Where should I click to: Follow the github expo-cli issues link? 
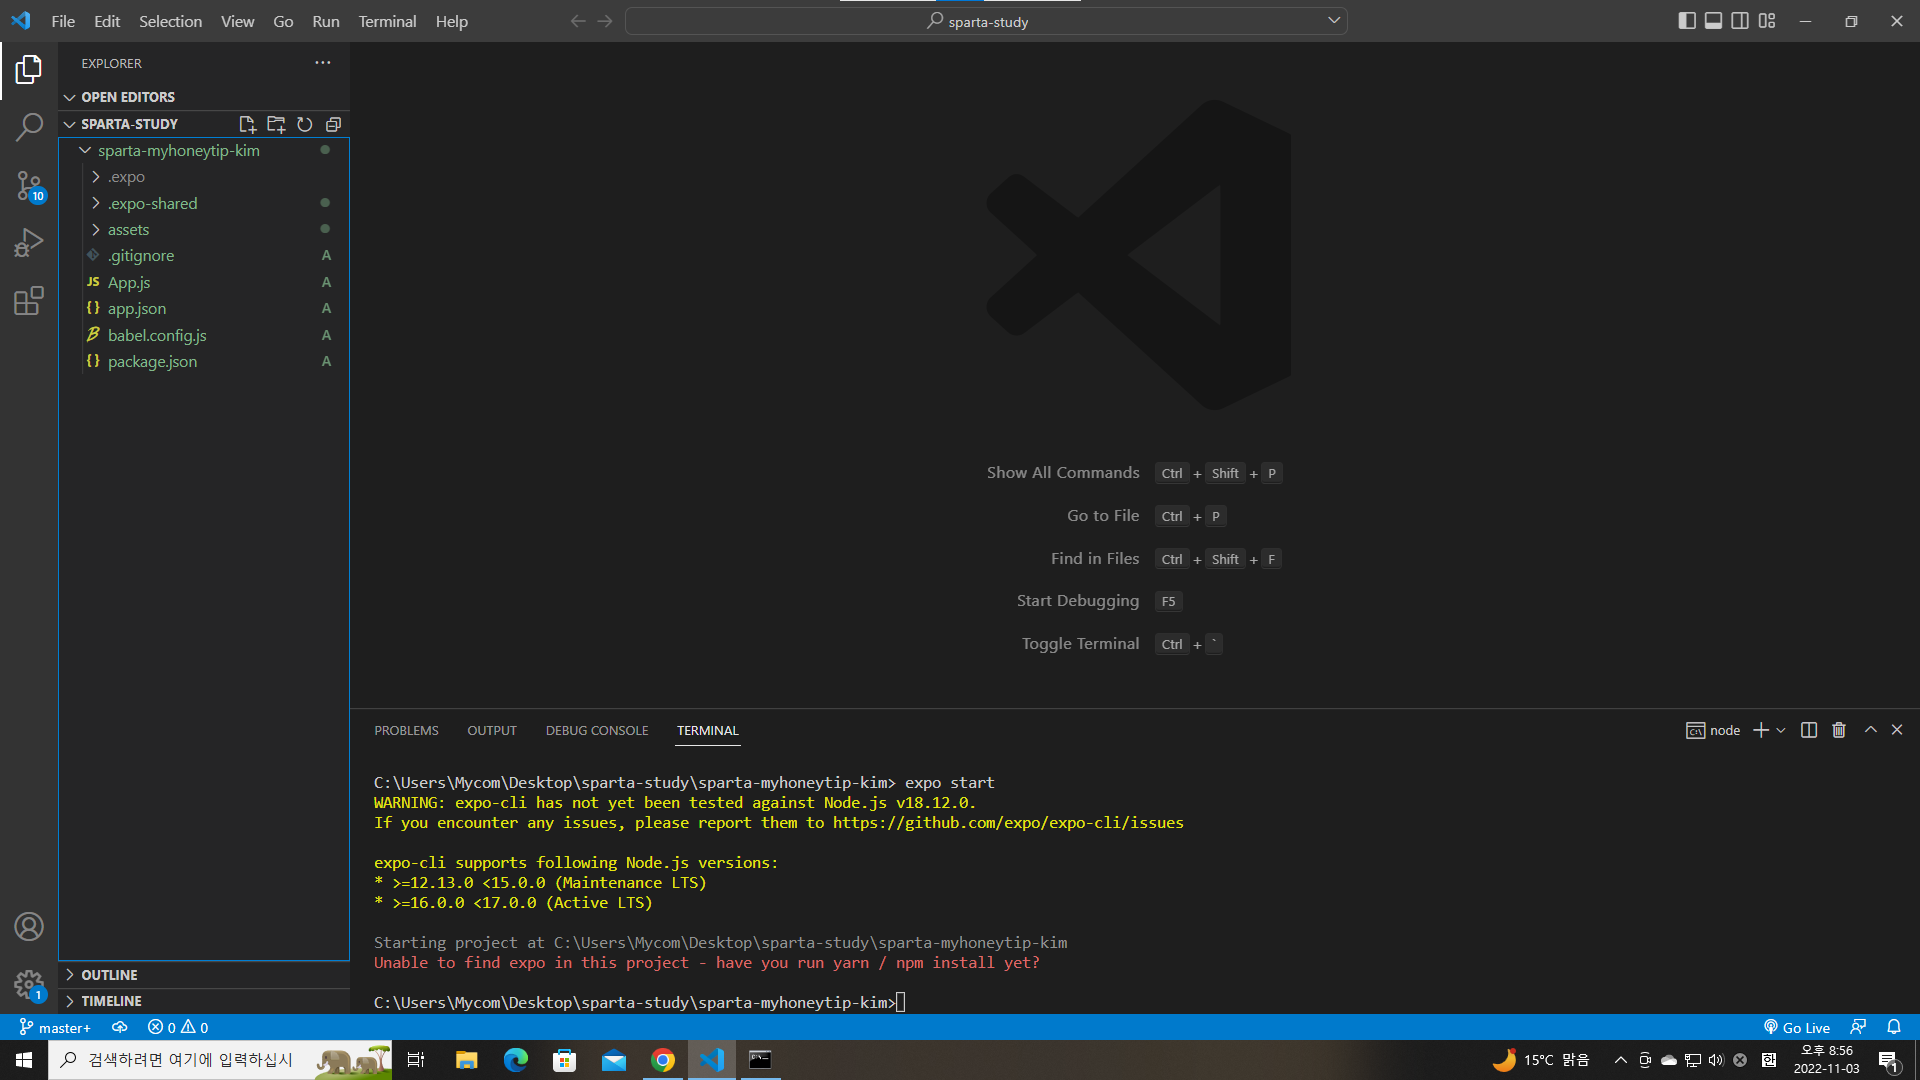[1008, 823]
